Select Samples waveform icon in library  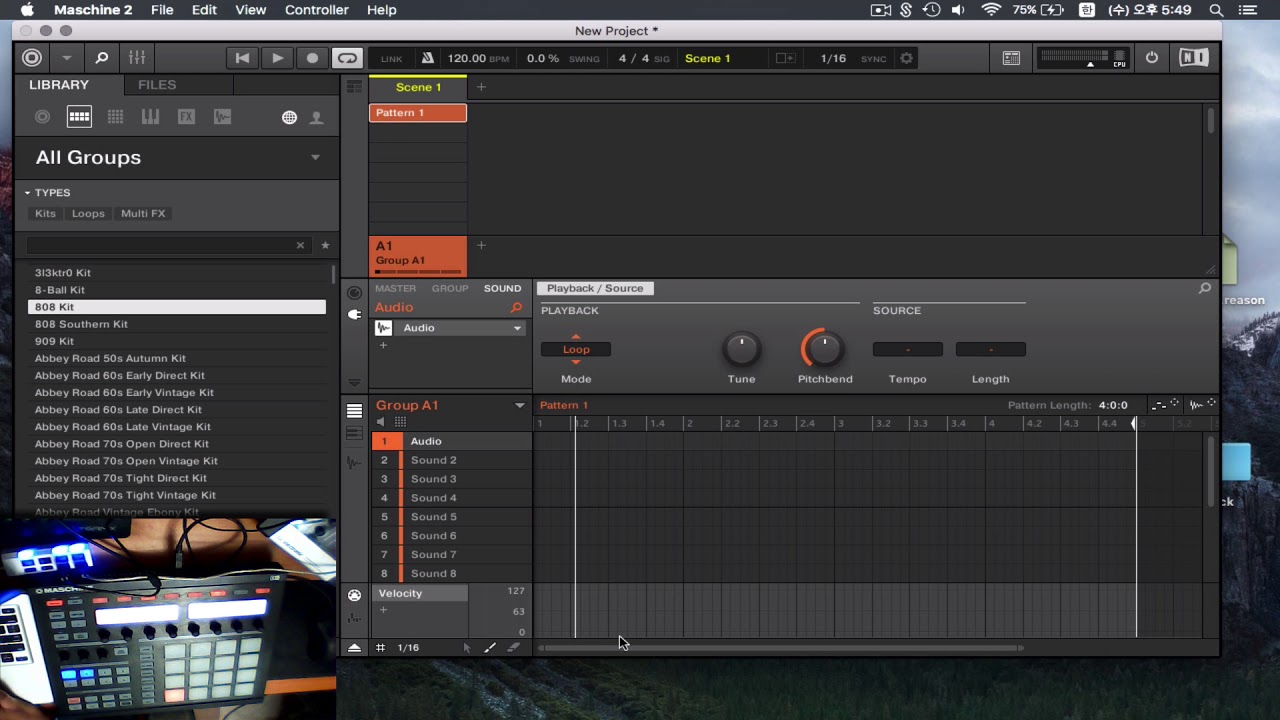tap(222, 117)
